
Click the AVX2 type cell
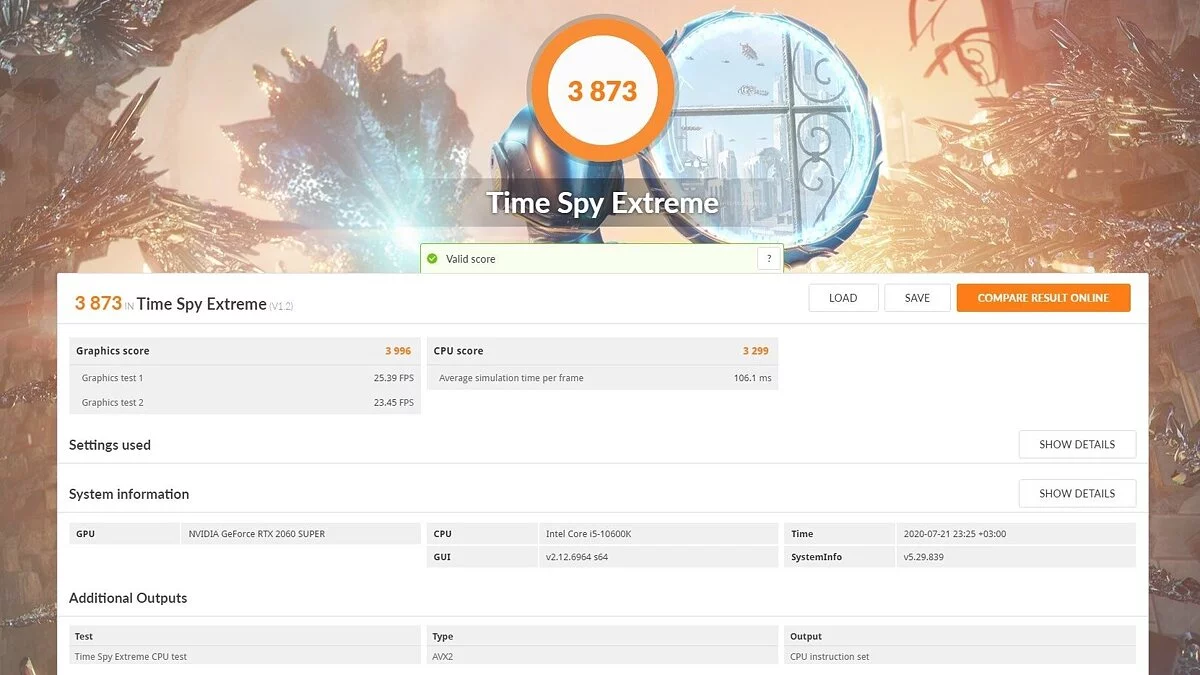tap(603, 657)
